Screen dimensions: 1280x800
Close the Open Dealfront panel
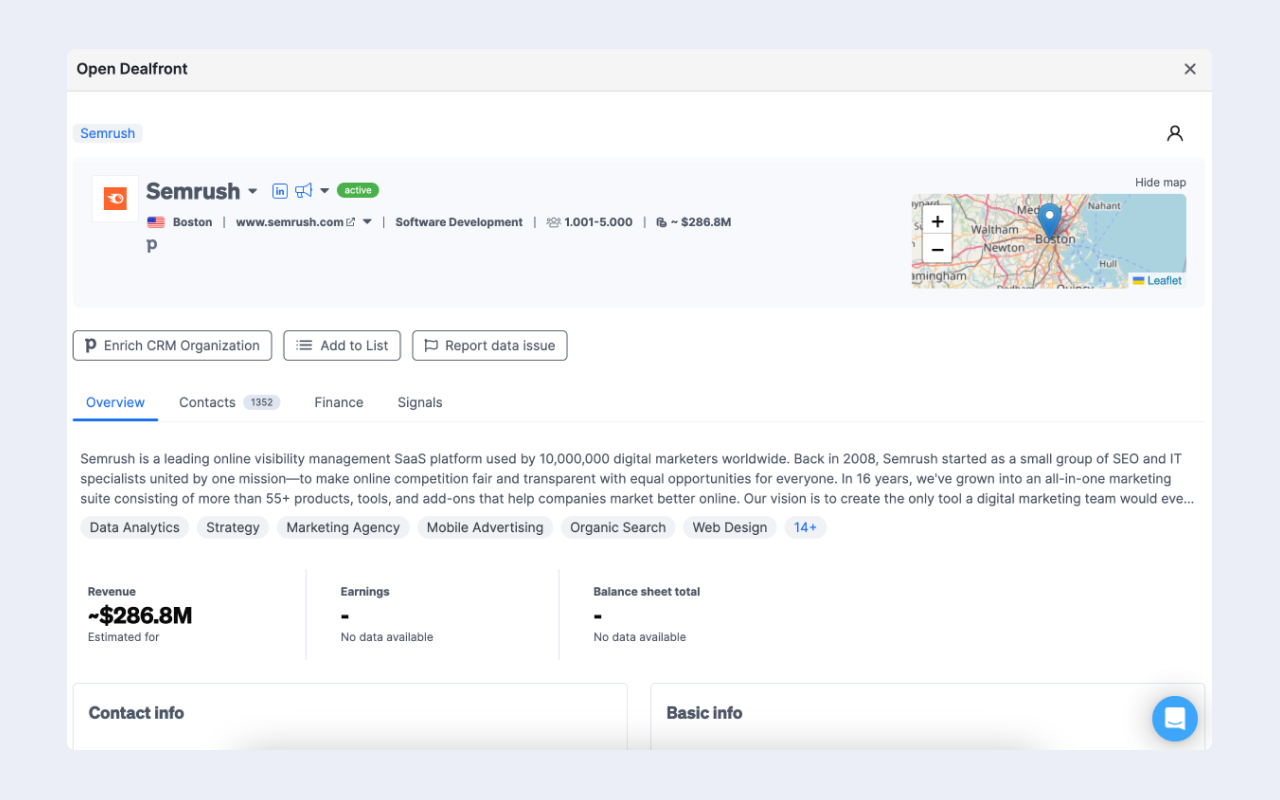coord(1190,69)
